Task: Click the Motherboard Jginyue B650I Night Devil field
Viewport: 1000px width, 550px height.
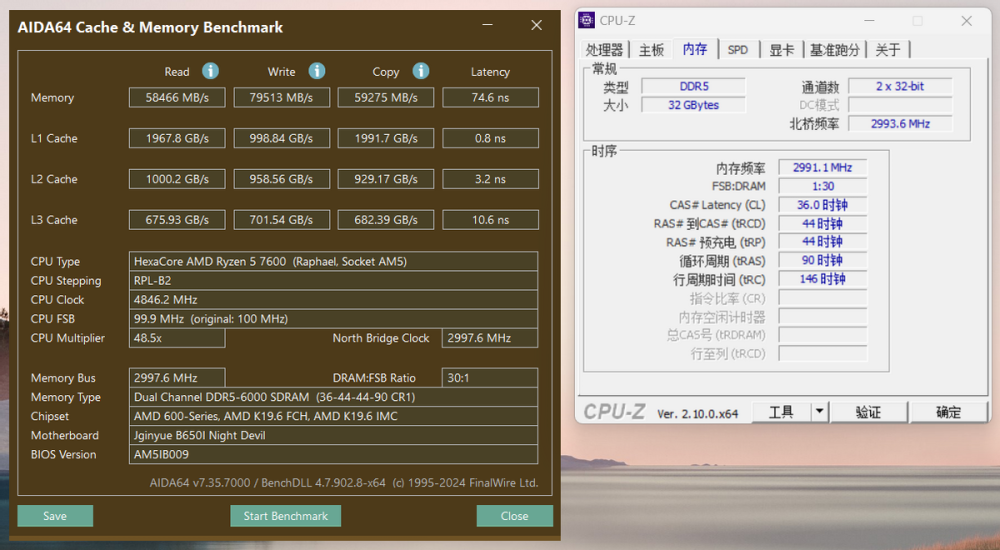Action: (334, 435)
